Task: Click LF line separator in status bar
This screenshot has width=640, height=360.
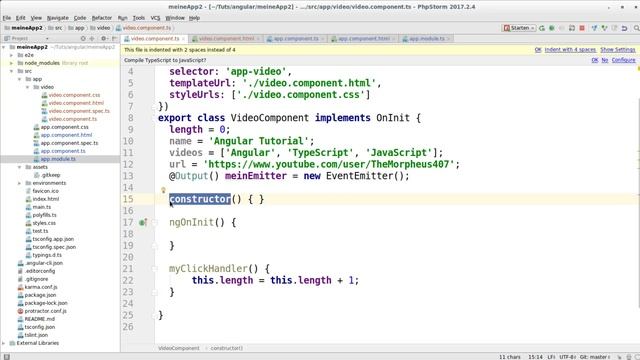Action: pyautogui.click(x=551, y=357)
